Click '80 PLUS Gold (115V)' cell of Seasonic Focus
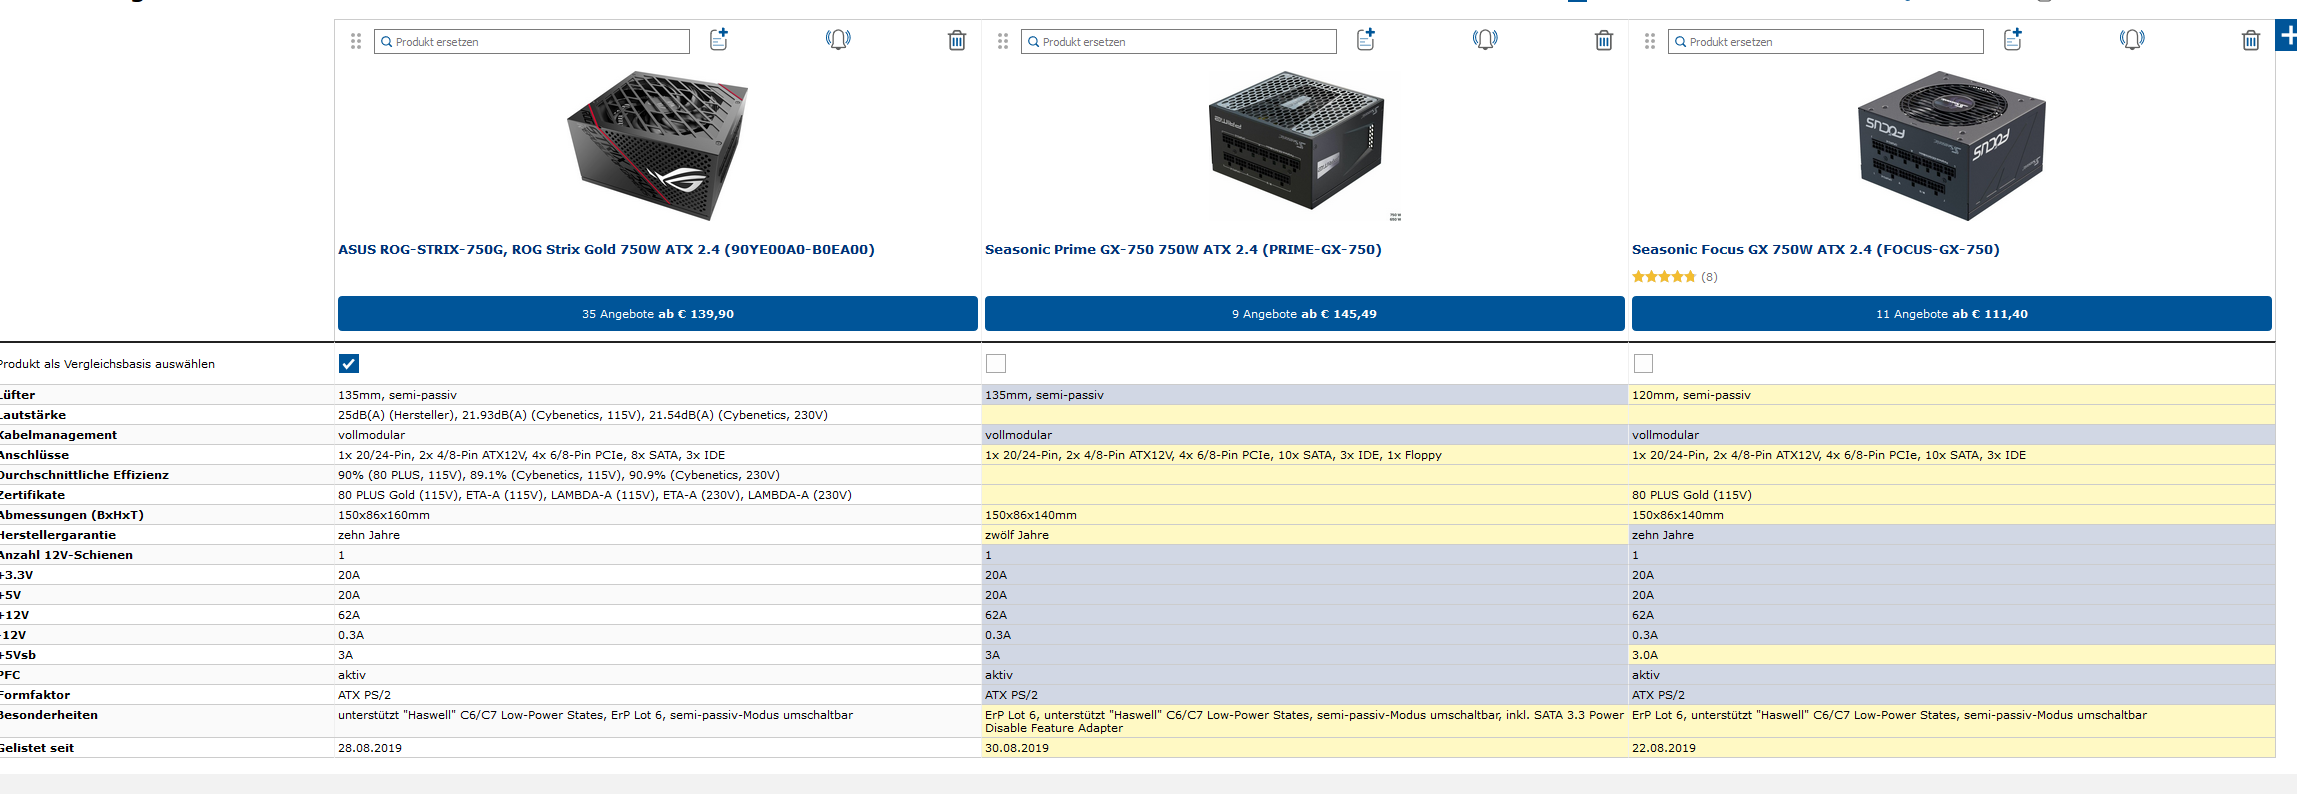This screenshot has height=794, width=2297. [x=1951, y=495]
